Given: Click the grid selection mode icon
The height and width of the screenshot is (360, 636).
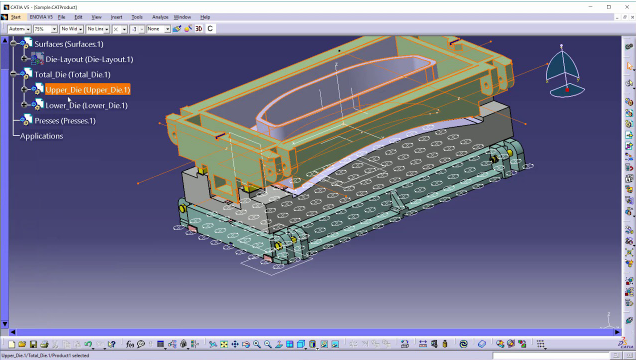Looking at the screenshot, I should pos(540,344).
